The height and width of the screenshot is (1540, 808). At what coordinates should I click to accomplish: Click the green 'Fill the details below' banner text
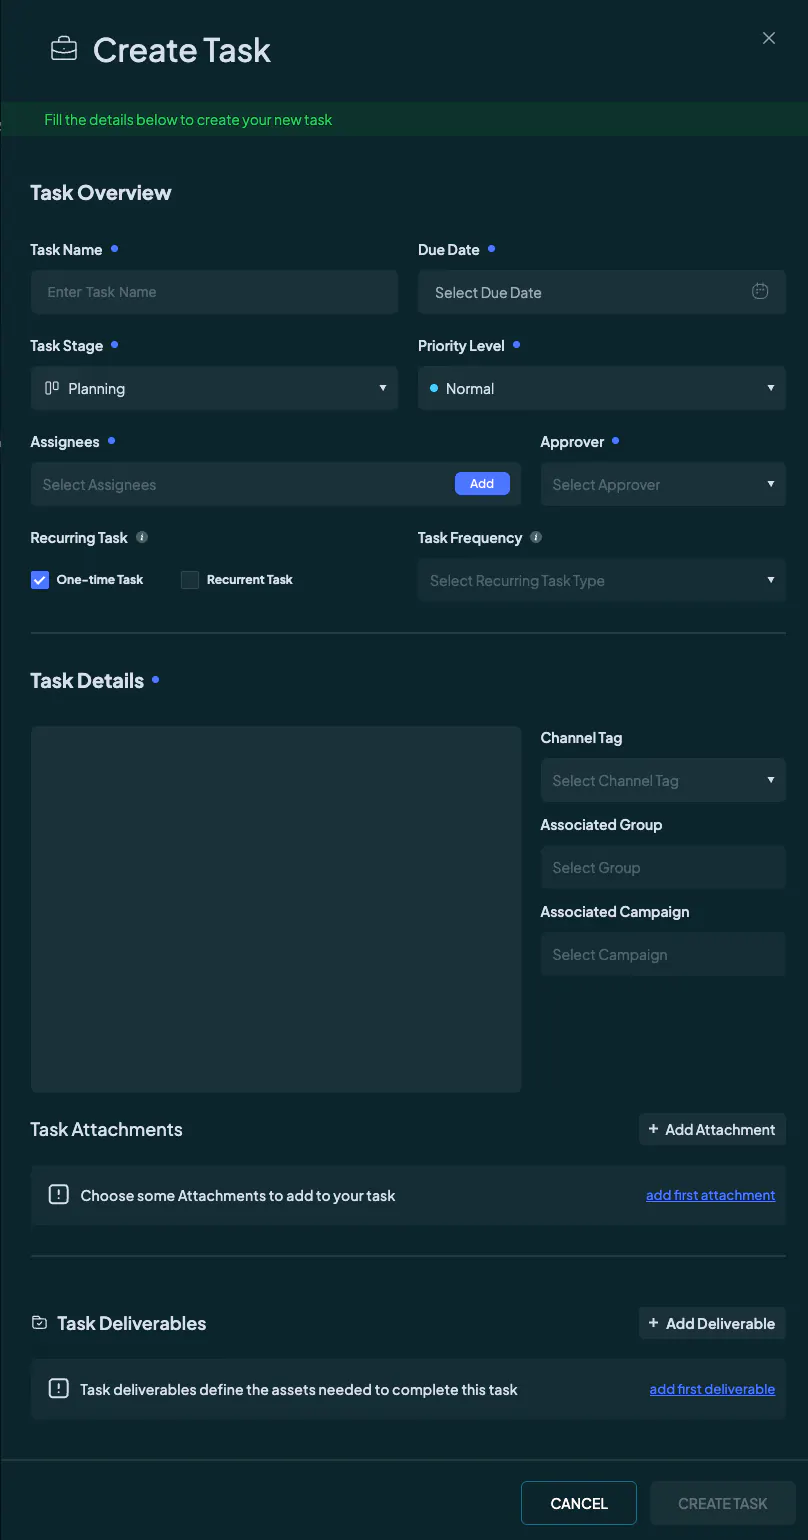tap(188, 120)
